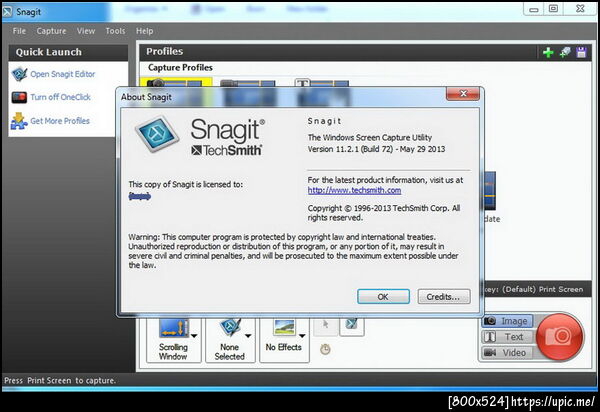The height and width of the screenshot is (412, 600).
Task: Click the Capture Profiles heading
Action: (x=180, y=67)
